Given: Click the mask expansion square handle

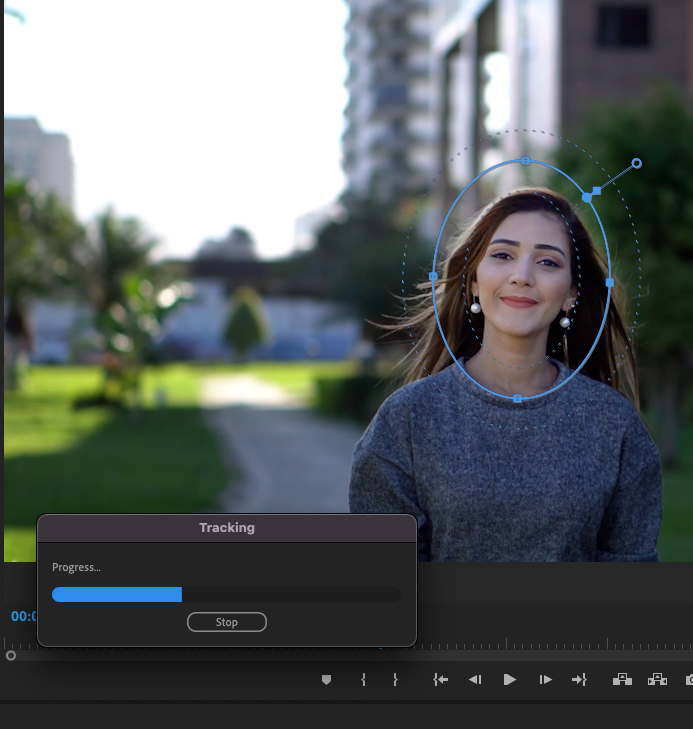Looking at the screenshot, I should click(597, 190).
